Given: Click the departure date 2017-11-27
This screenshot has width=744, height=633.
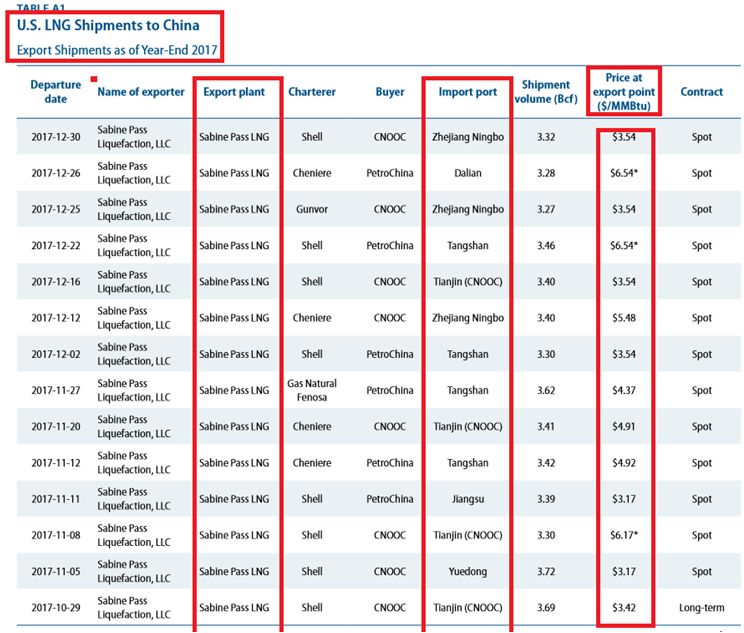Looking at the screenshot, I should tap(56, 391).
